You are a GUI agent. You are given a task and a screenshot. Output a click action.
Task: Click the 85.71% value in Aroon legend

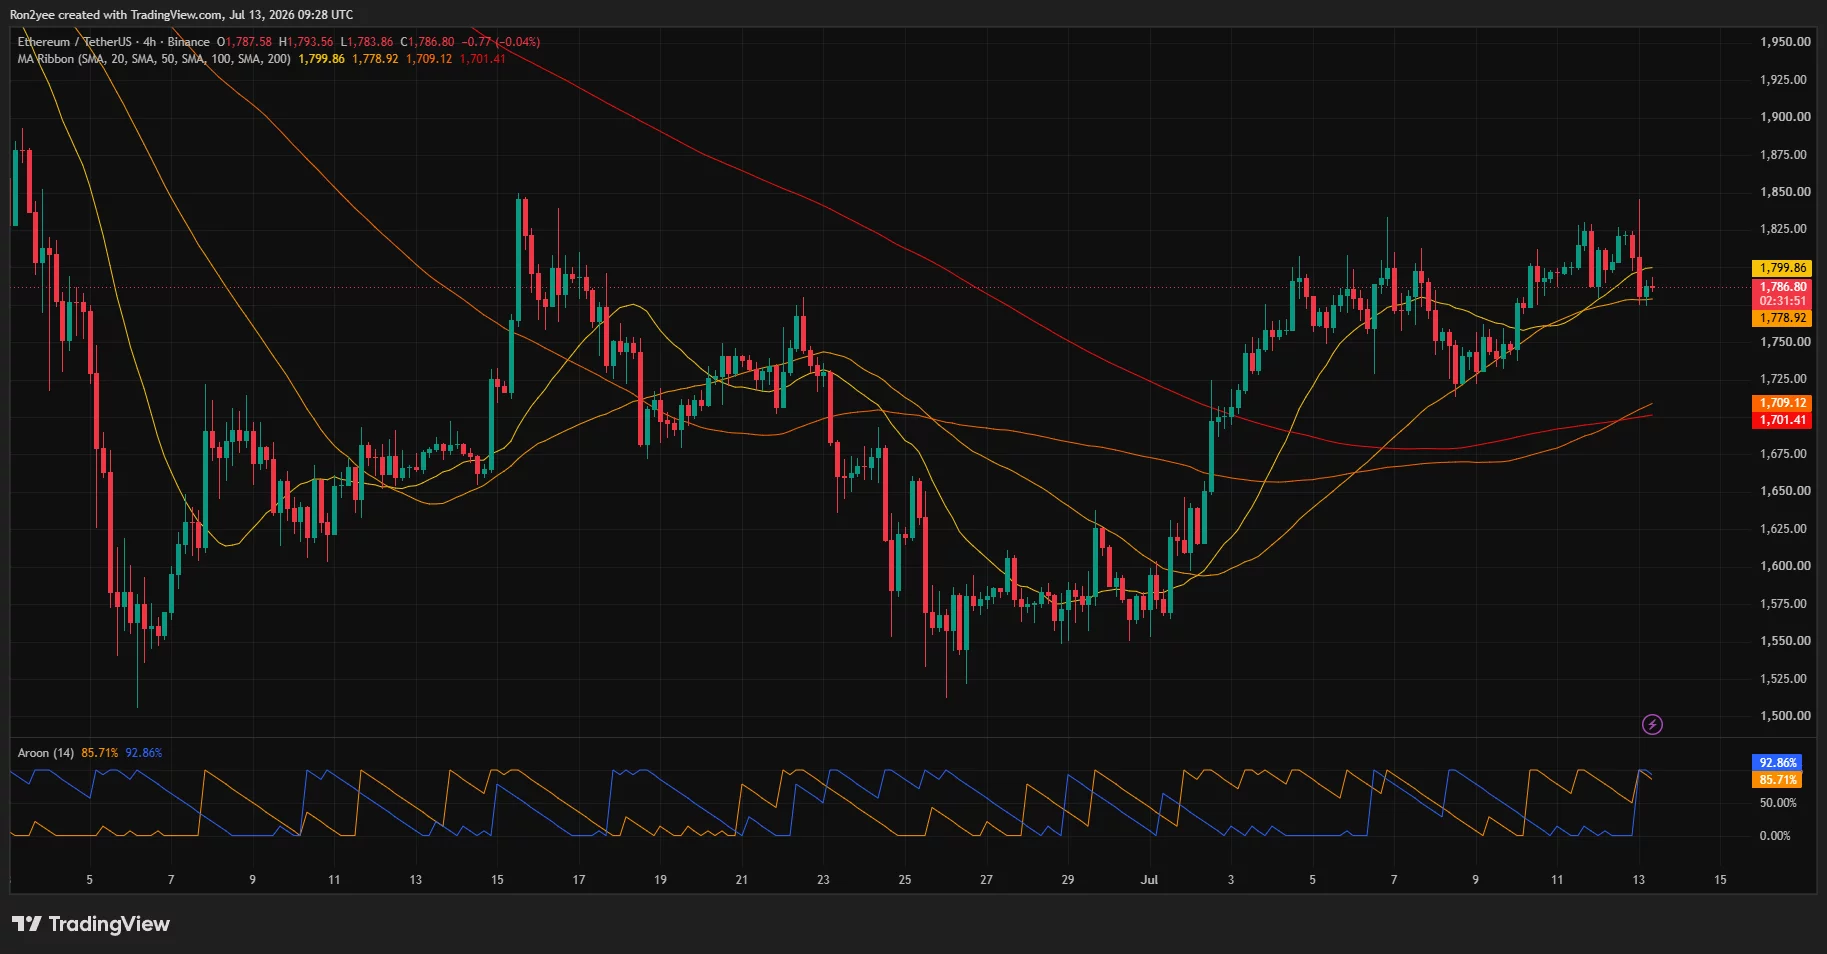coord(100,753)
